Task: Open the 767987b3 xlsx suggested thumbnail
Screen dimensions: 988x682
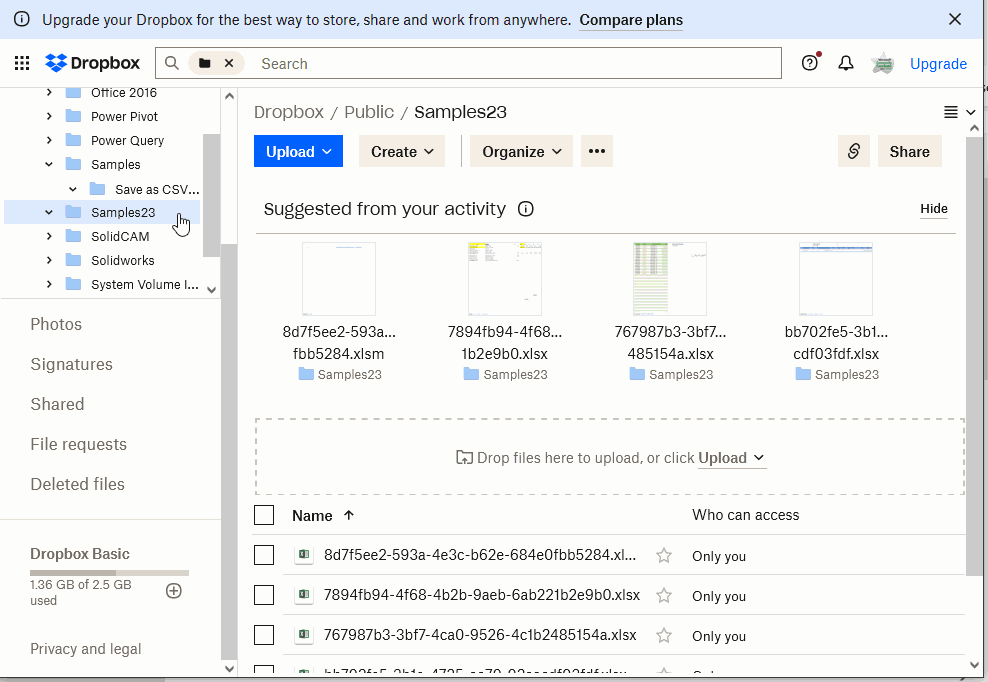Action: pos(670,279)
